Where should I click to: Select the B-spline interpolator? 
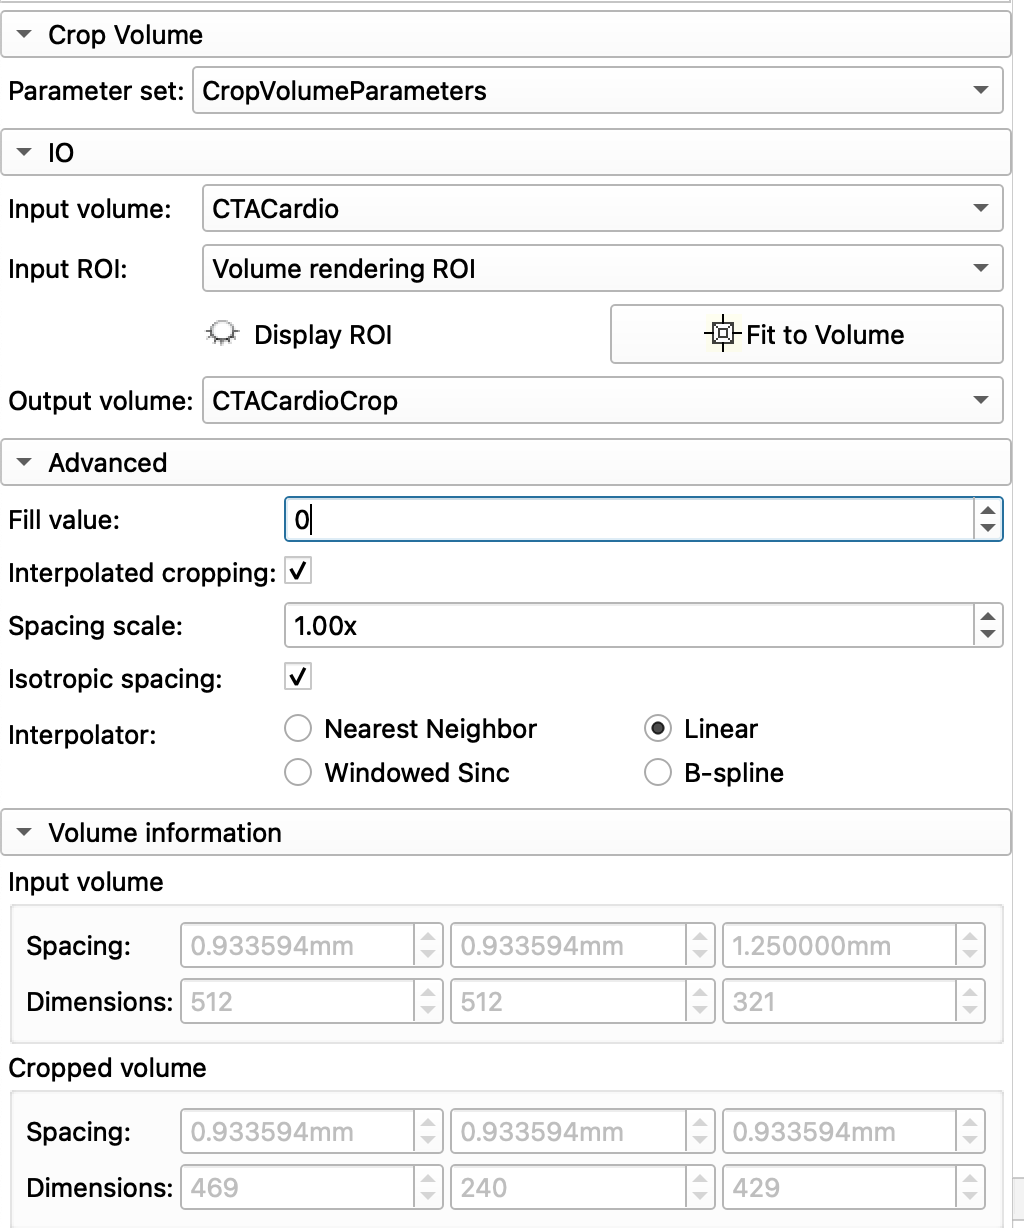click(657, 773)
